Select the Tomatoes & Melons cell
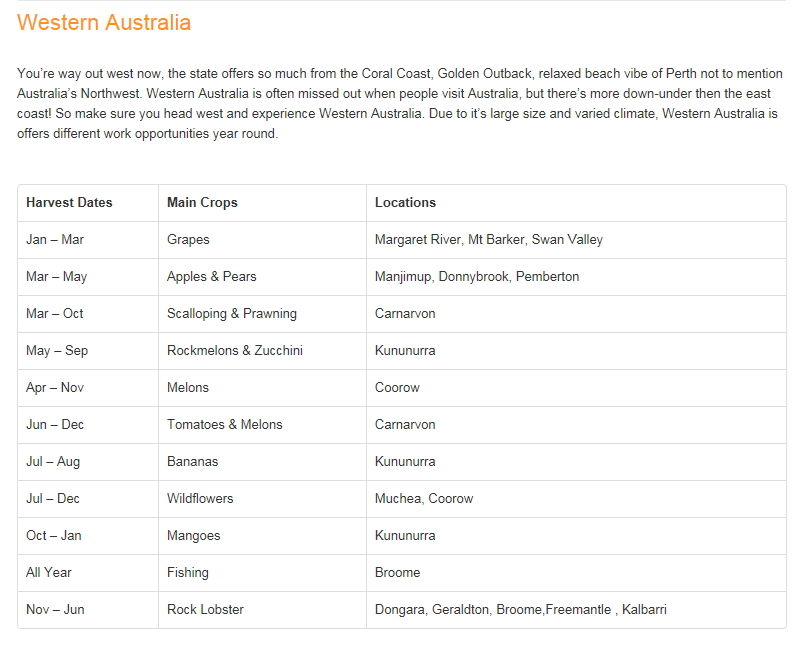808x648 pixels. tap(224, 424)
